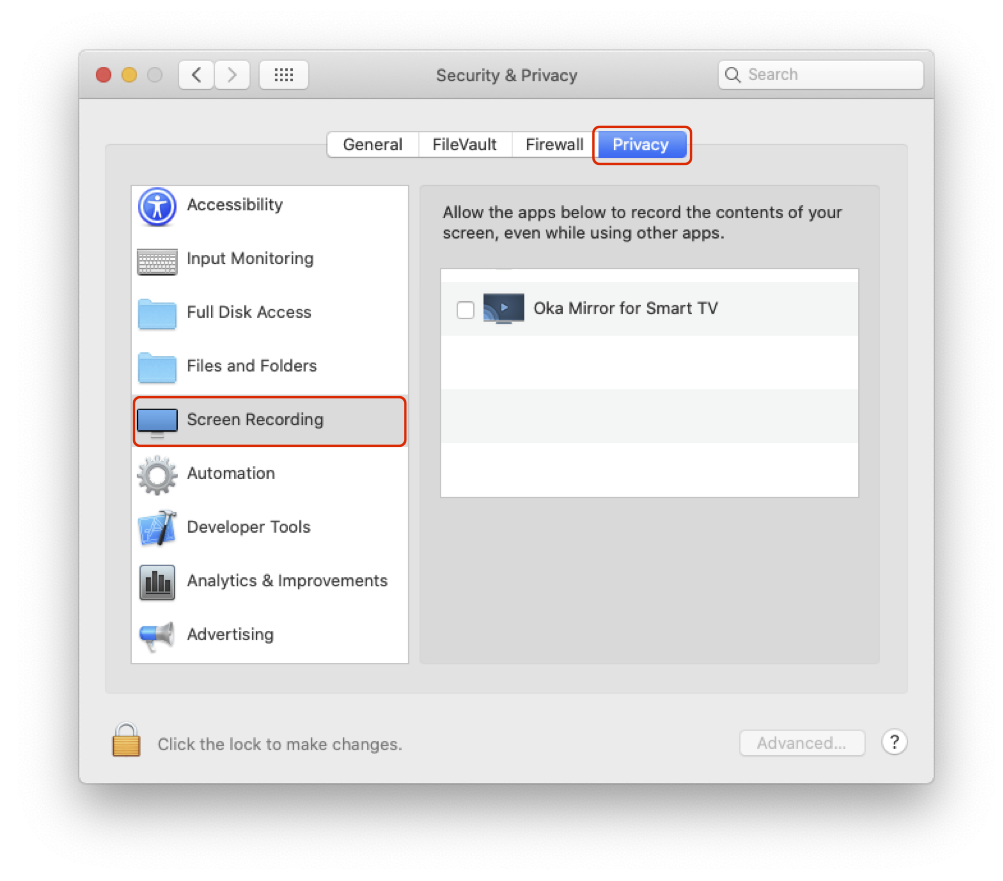Select the Firewall tab
The height and width of the screenshot is (881, 1003).
pyautogui.click(x=552, y=144)
